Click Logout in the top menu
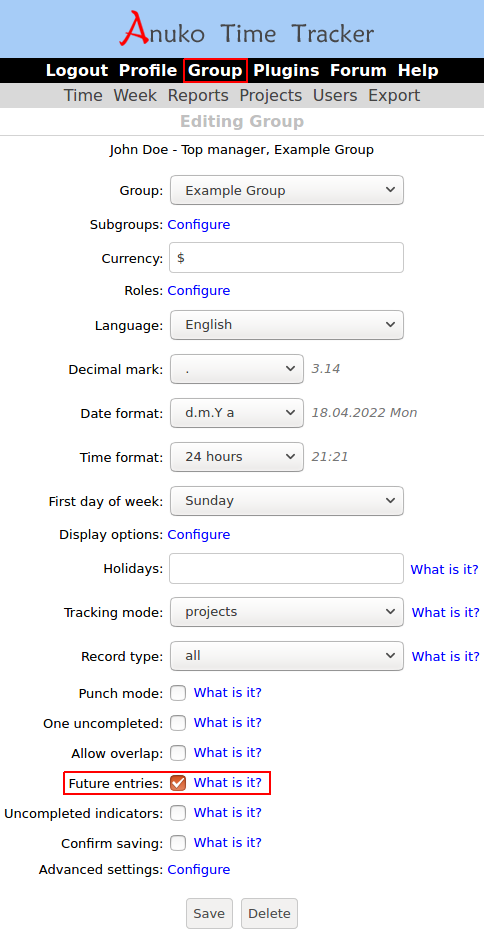The width and height of the screenshot is (484, 938). tap(77, 71)
